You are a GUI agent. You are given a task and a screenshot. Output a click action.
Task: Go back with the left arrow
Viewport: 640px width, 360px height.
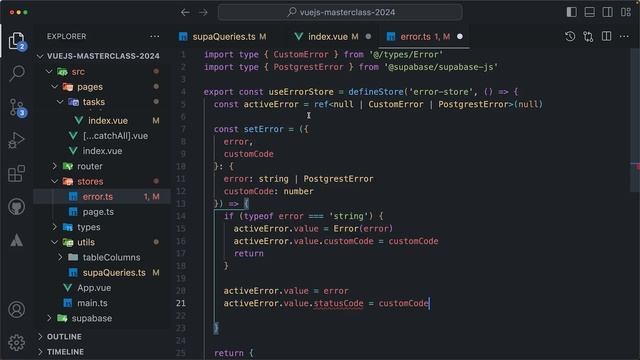pos(185,12)
